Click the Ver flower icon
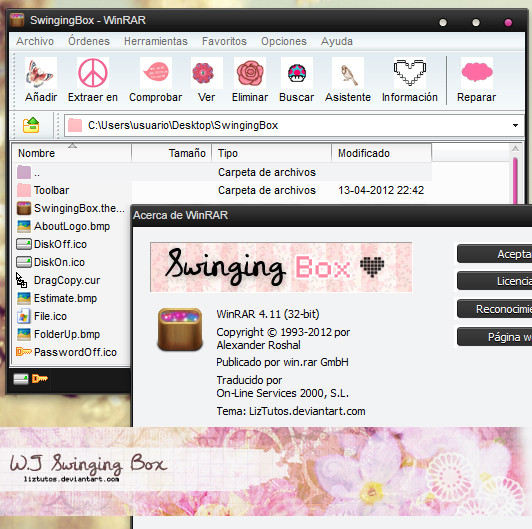The height and width of the screenshot is (529, 532). tap(206, 73)
